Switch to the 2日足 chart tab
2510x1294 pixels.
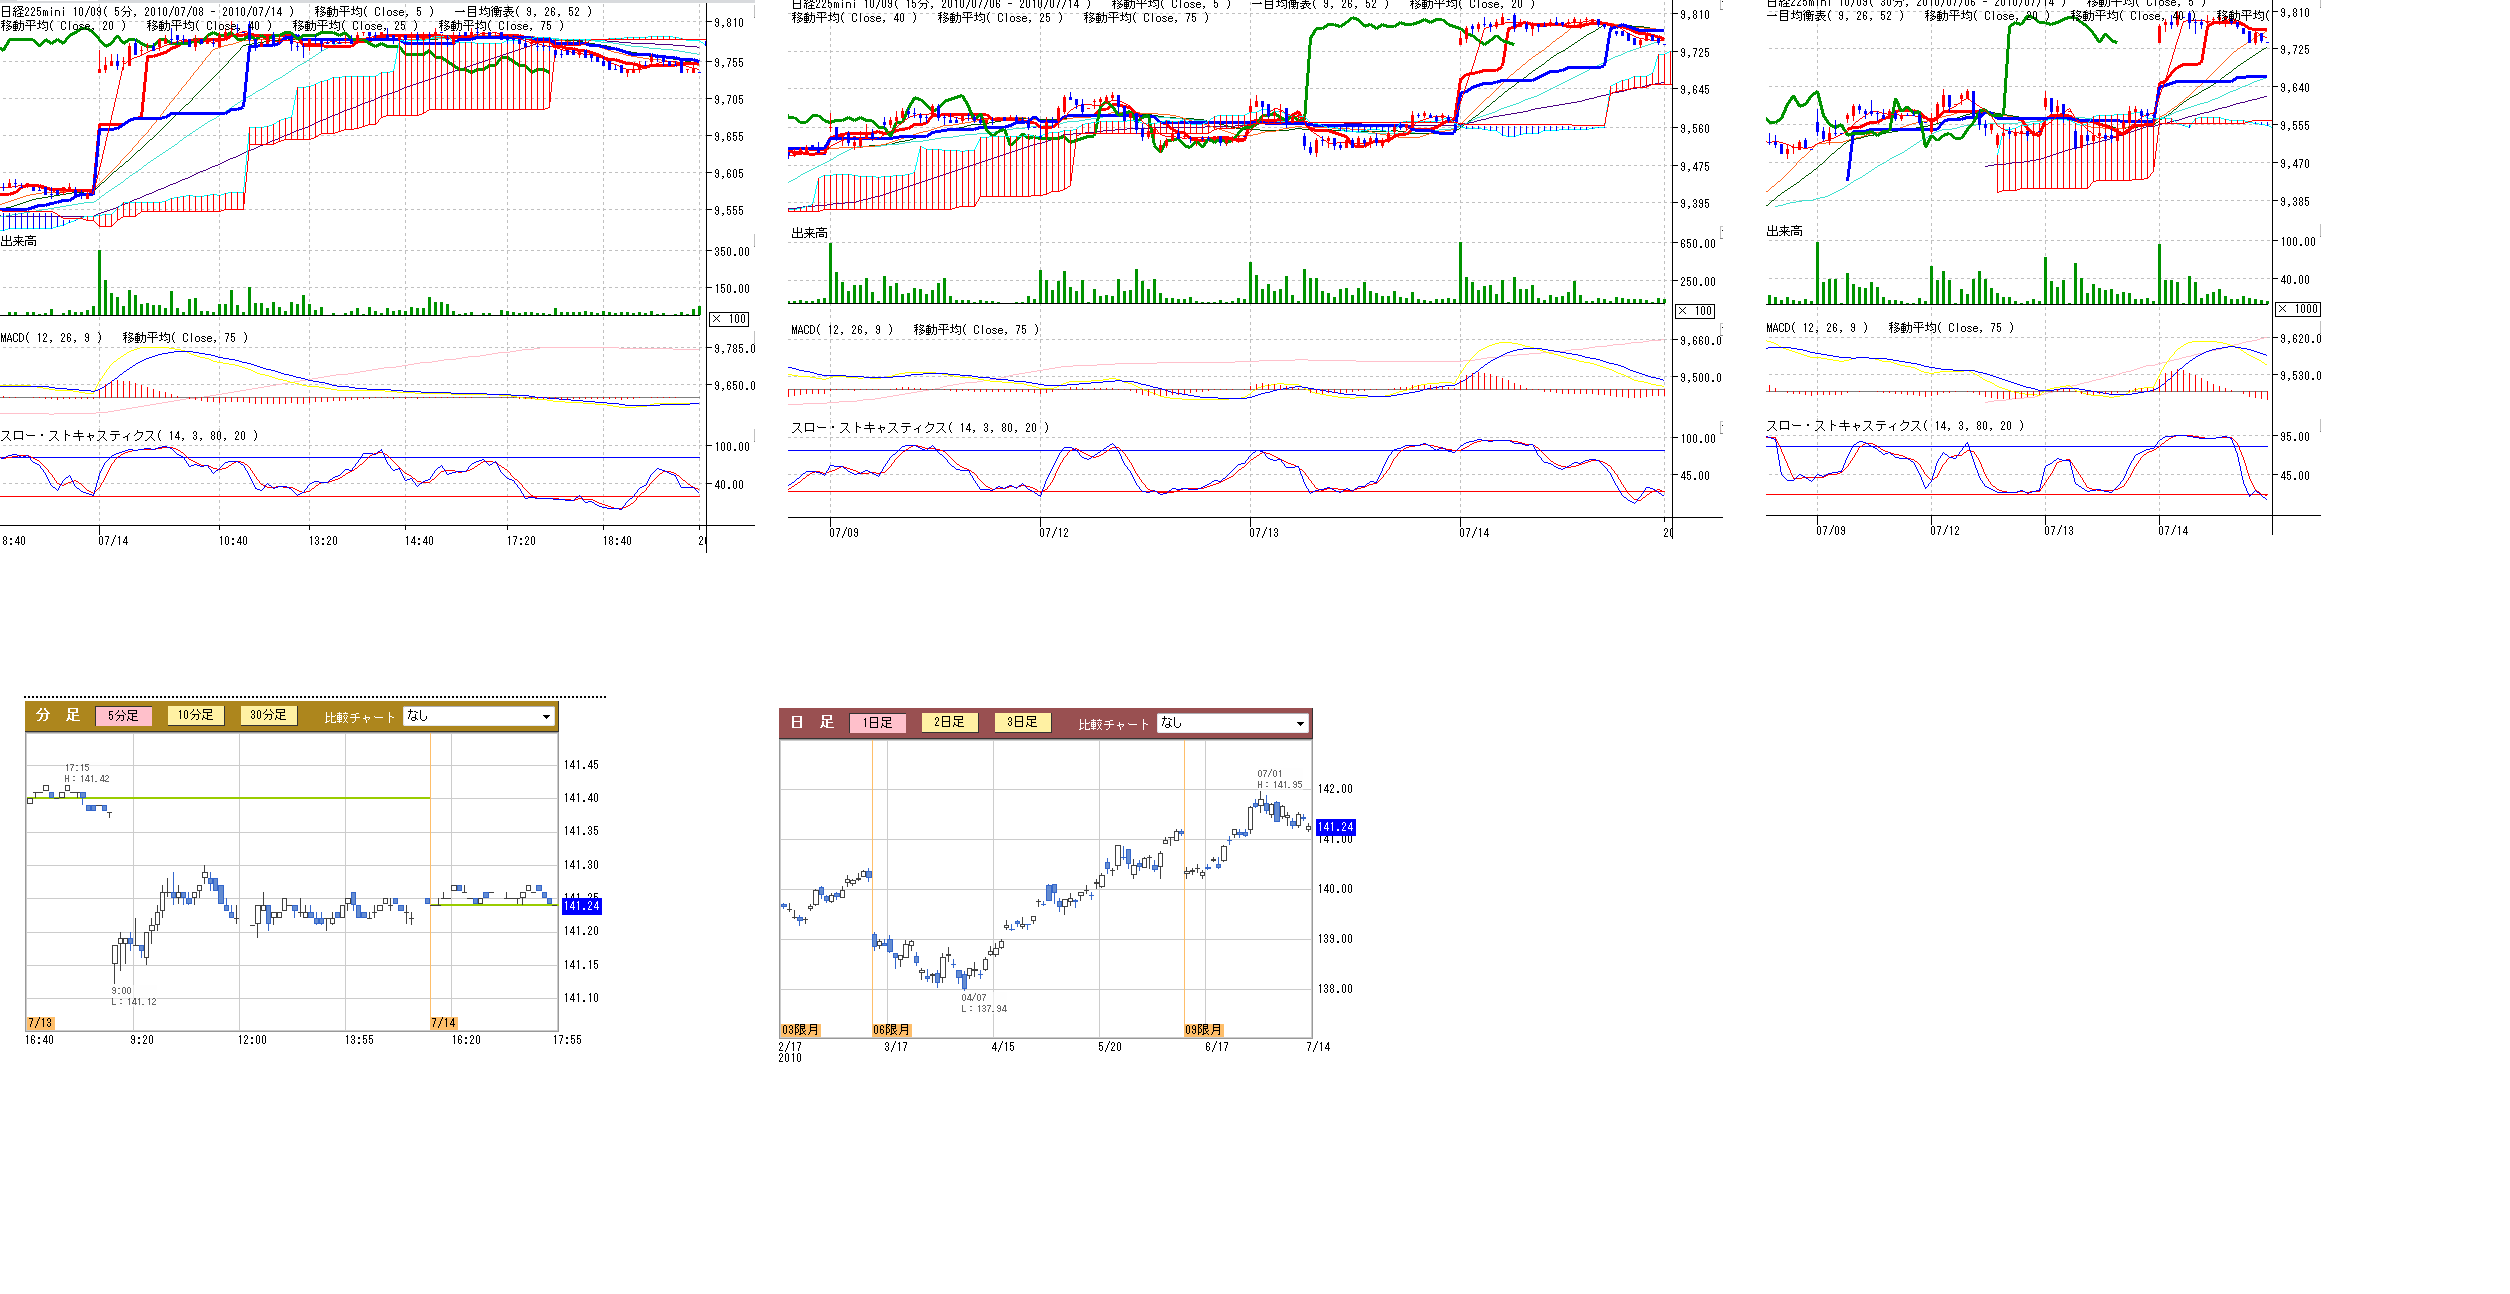[x=949, y=722]
